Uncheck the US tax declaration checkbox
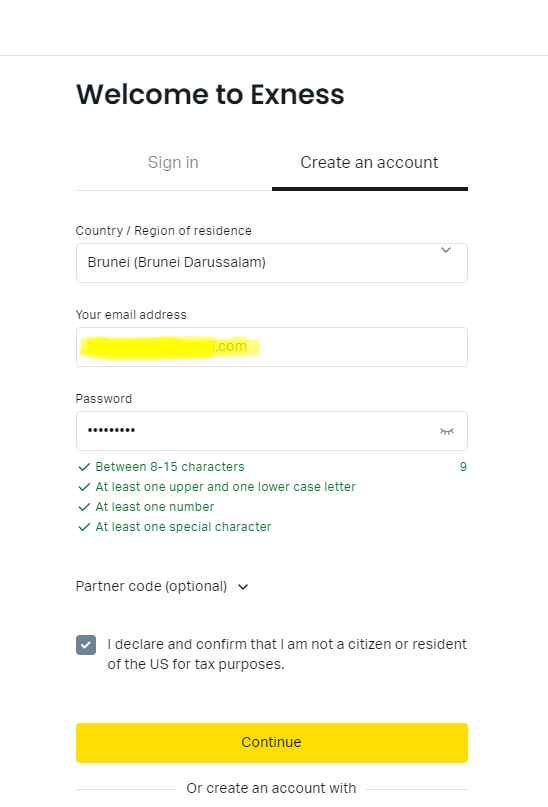This screenshot has height=807, width=548. [86, 645]
